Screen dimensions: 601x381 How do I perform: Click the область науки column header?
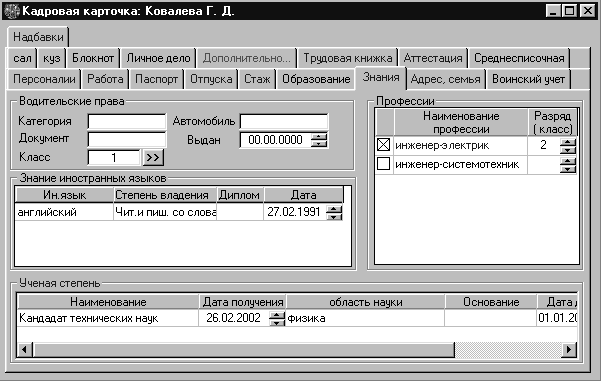(x=366, y=302)
